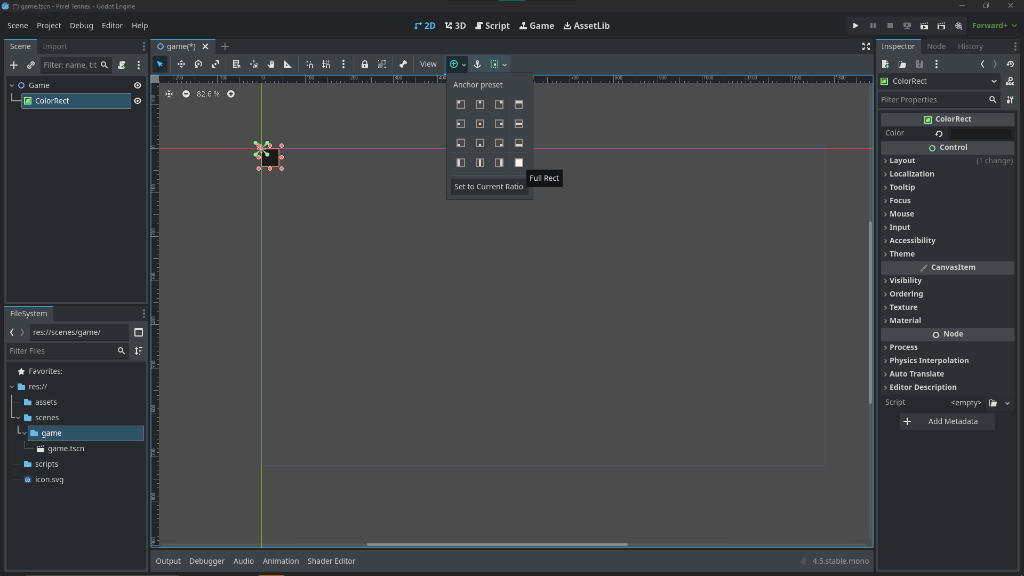Activate the Pan Mode hand tool
1024x576 pixels.
(x=270, y=64)
